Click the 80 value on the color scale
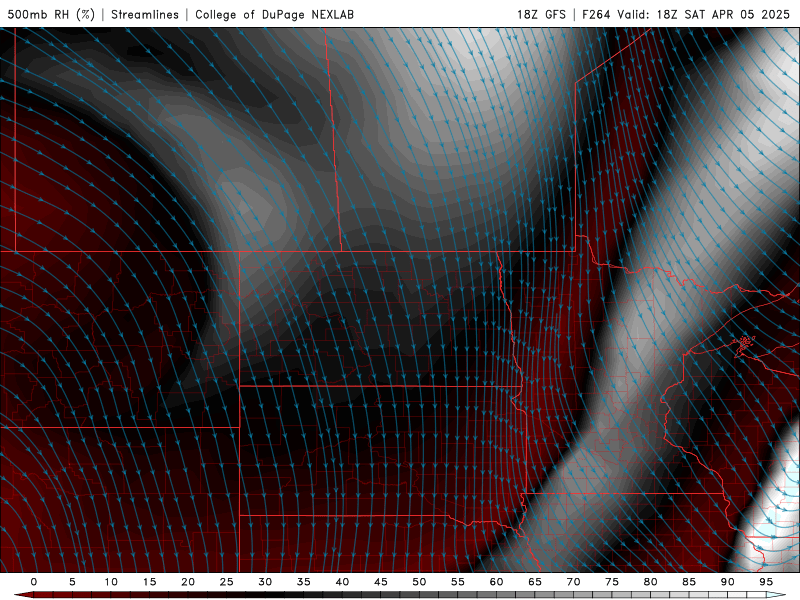The image size is (800, 600). [x=650, y=582]
